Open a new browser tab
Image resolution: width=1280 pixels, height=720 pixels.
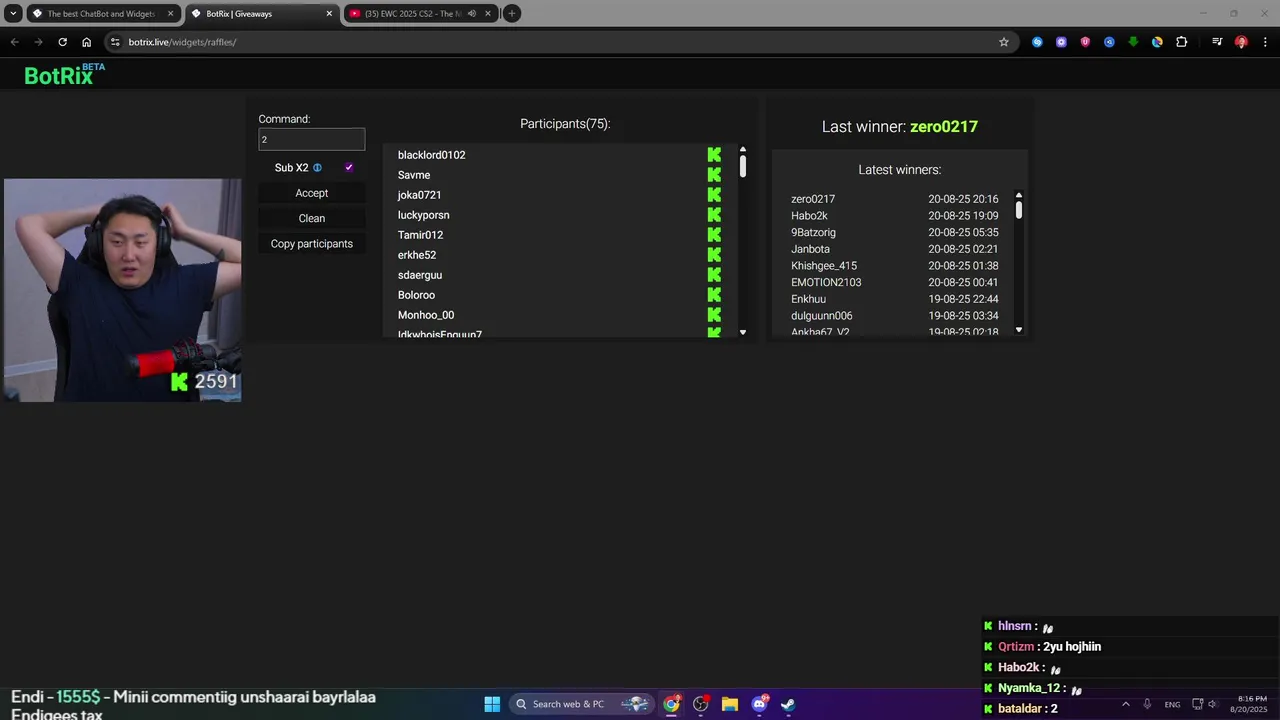512,14
